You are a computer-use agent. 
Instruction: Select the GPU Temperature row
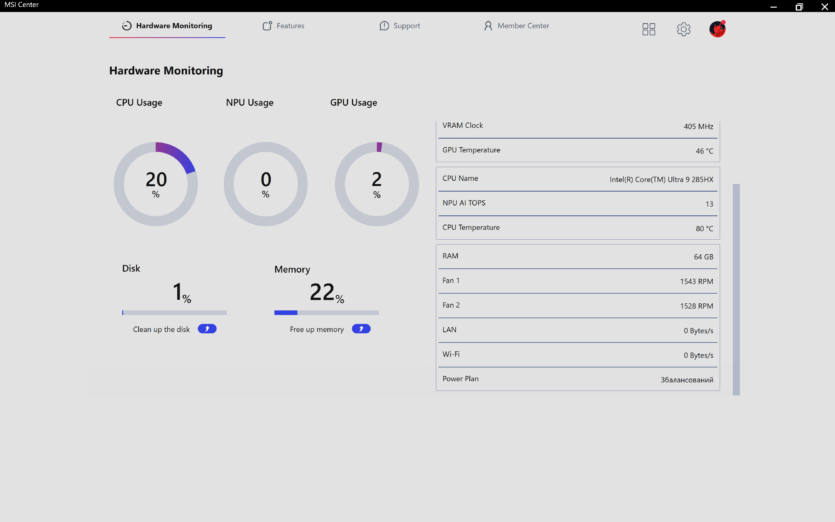click(x=578, y=151)
